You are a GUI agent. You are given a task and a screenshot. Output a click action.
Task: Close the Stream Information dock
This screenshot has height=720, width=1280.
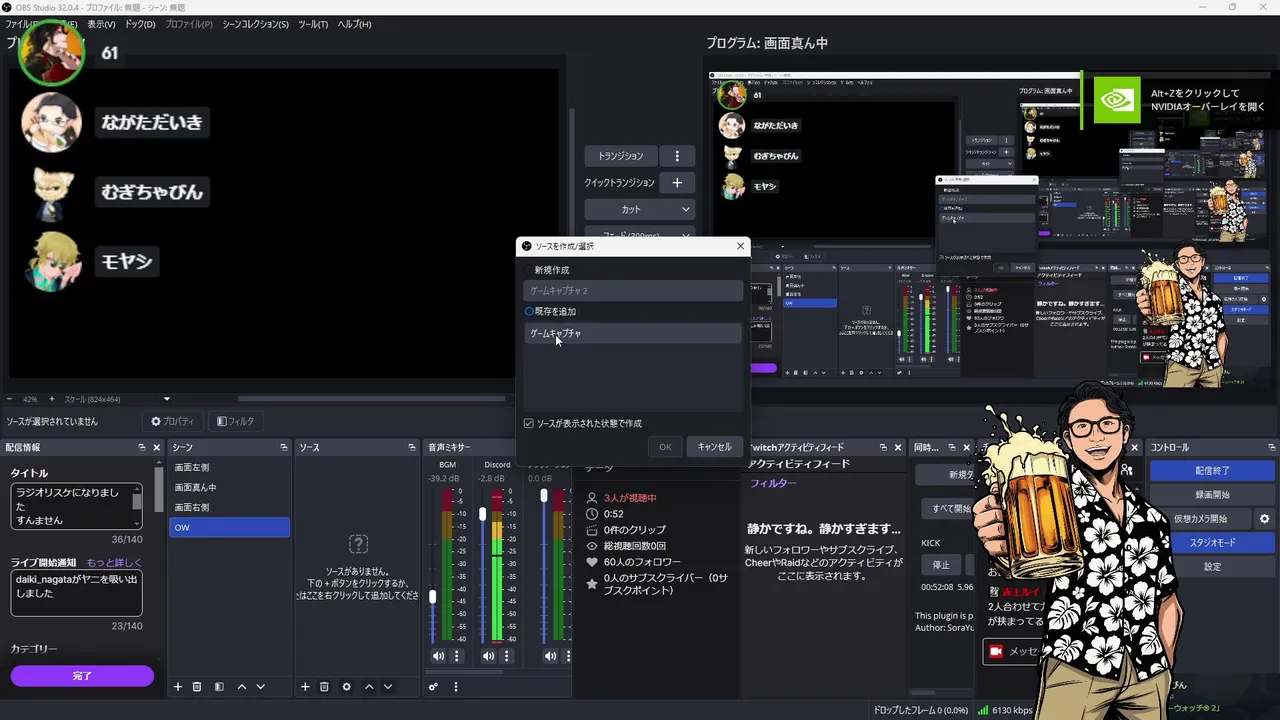(156, 448)
